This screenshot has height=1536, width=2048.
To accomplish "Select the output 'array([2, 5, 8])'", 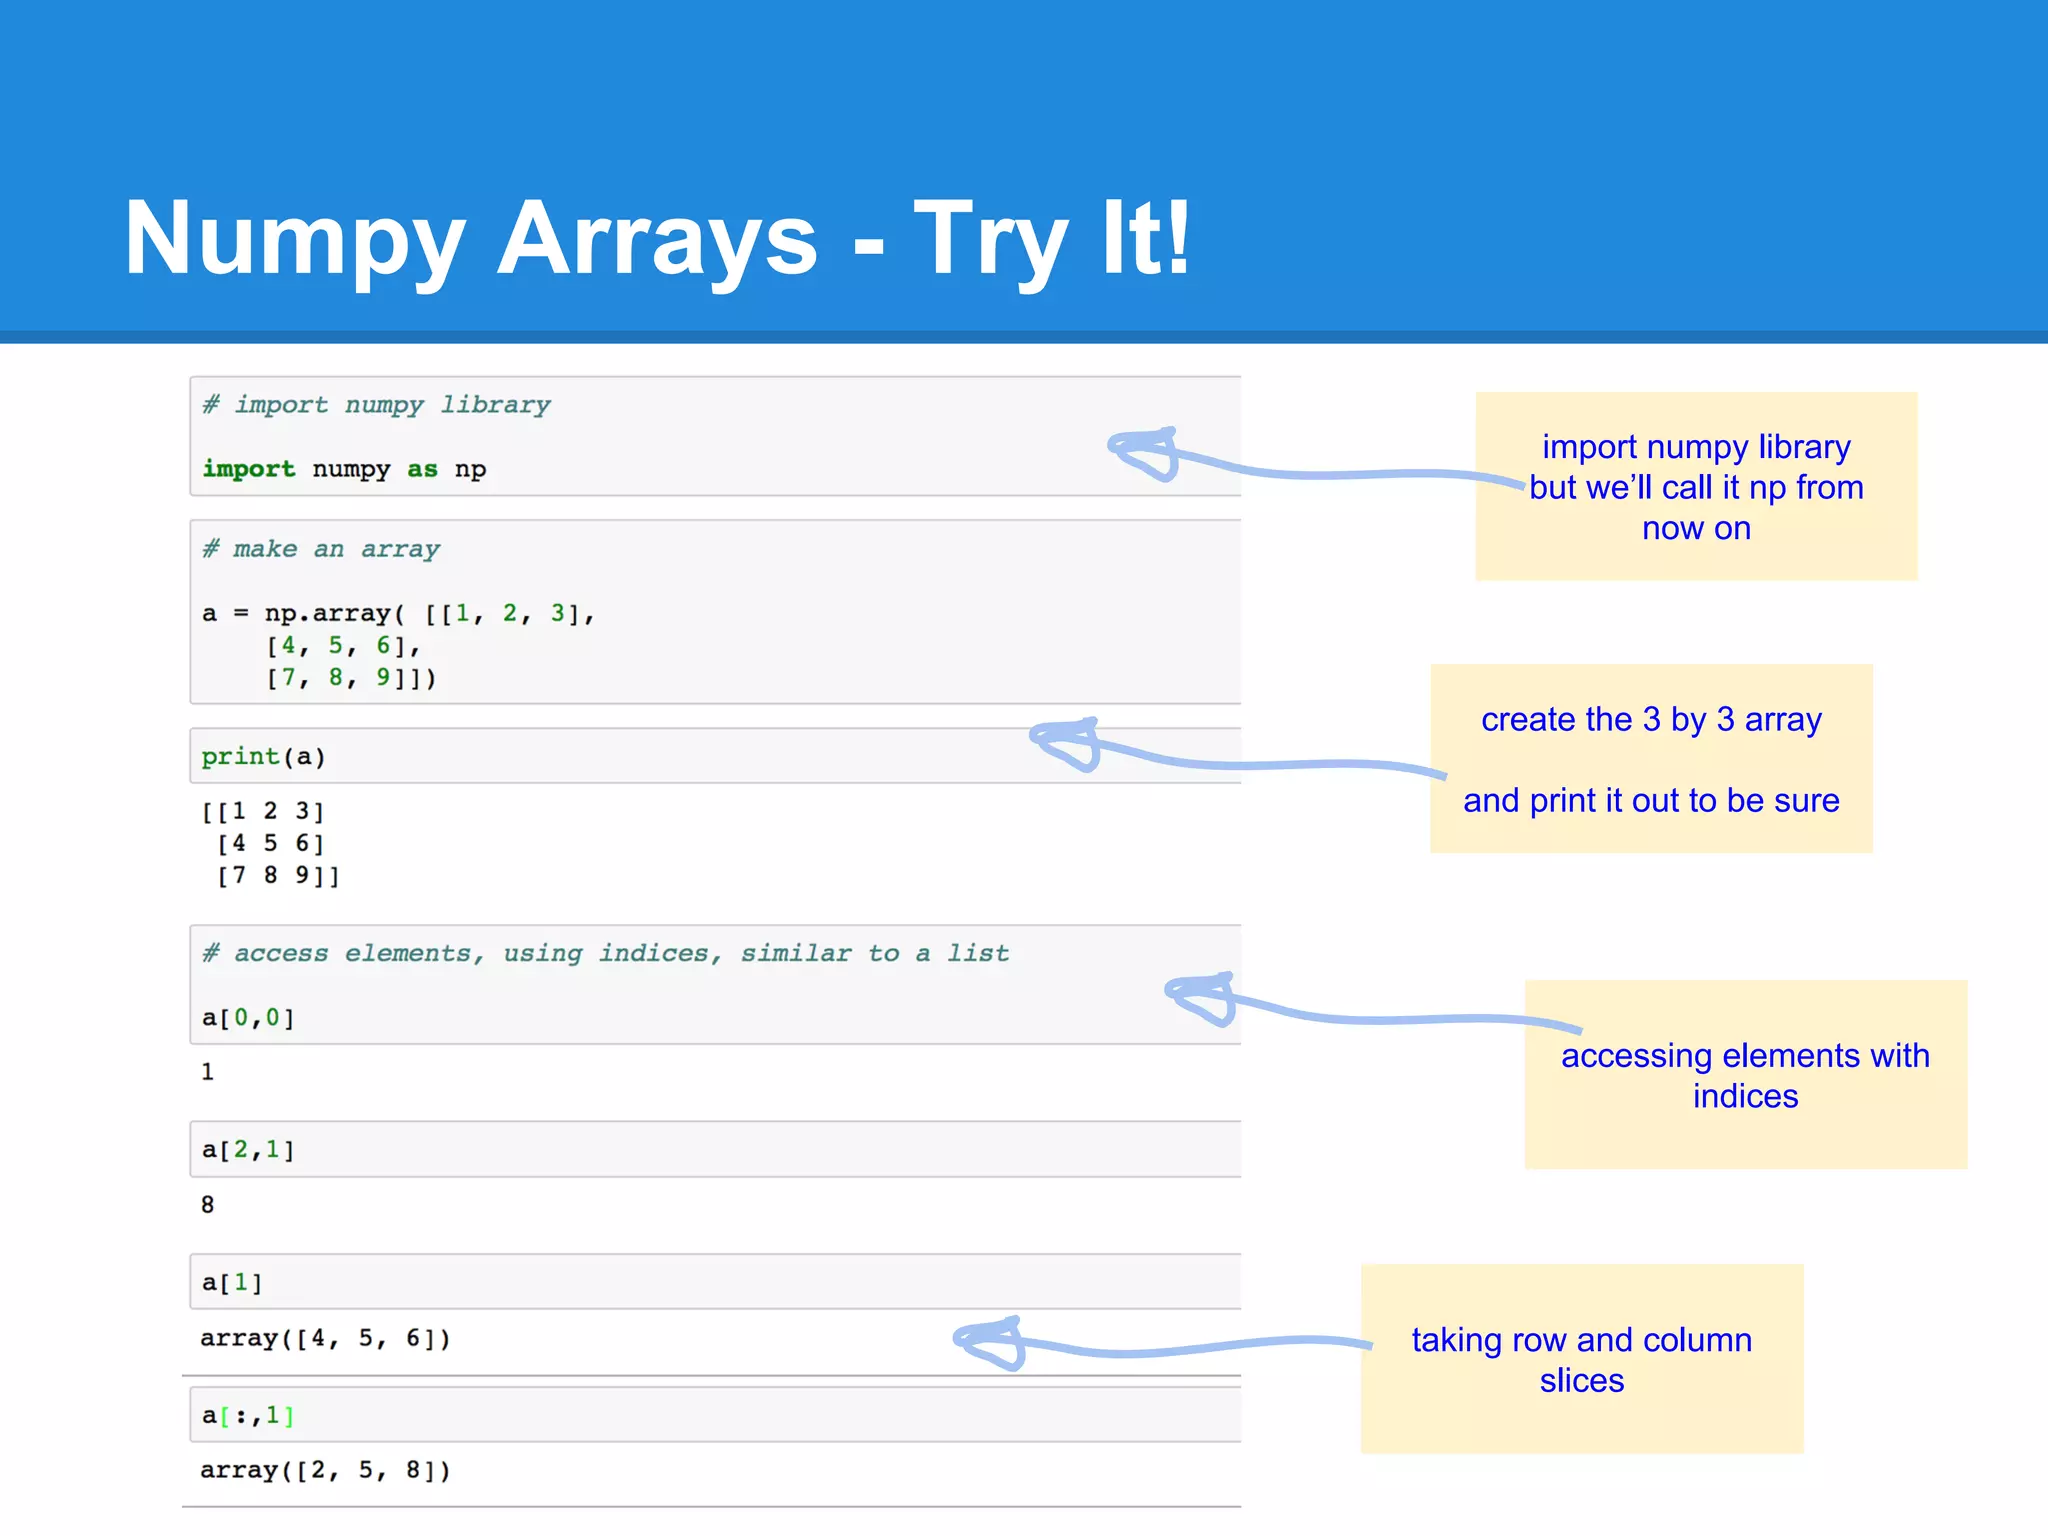I will pos(326,1470).
